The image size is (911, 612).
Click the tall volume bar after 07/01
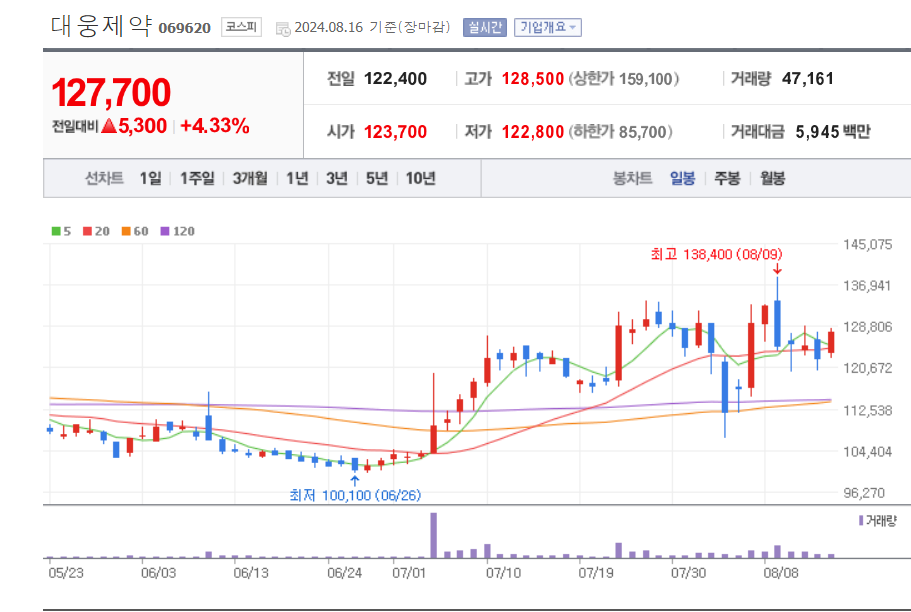433,535
